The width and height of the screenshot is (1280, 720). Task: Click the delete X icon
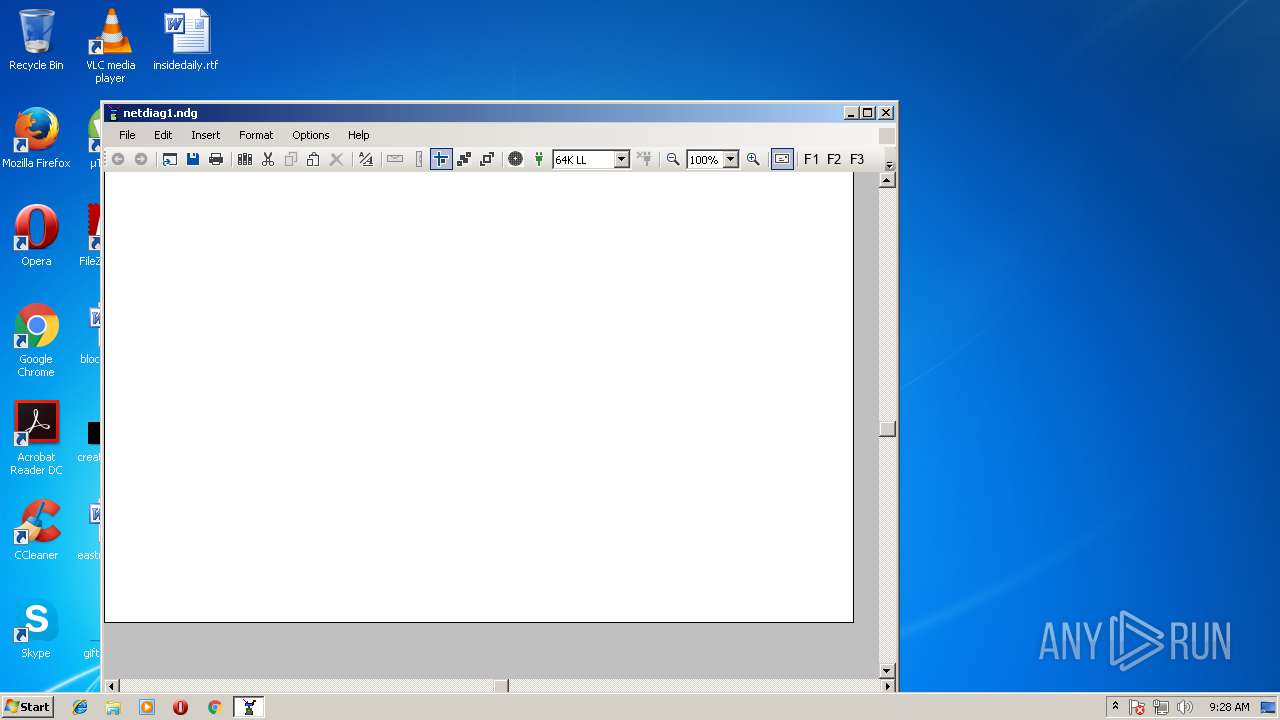coord(337,159)
